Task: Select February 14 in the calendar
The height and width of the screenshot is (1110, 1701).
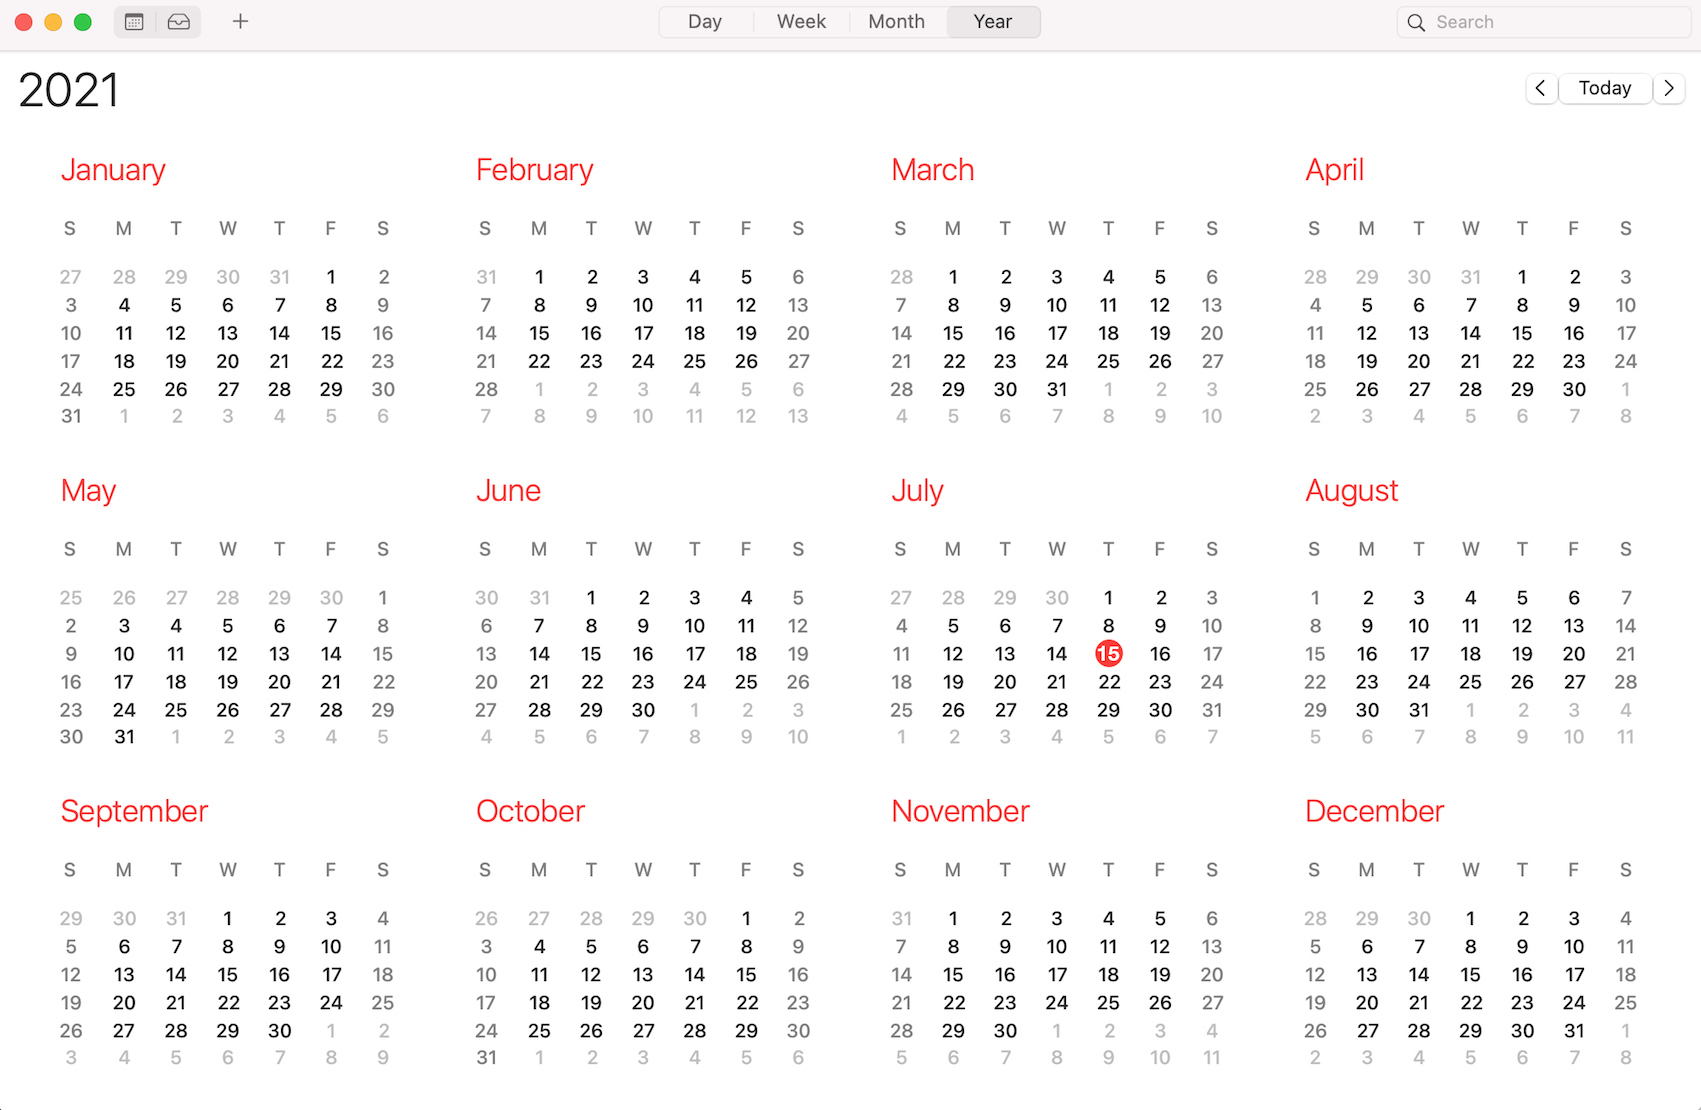Action: click(x=486, y=333)
